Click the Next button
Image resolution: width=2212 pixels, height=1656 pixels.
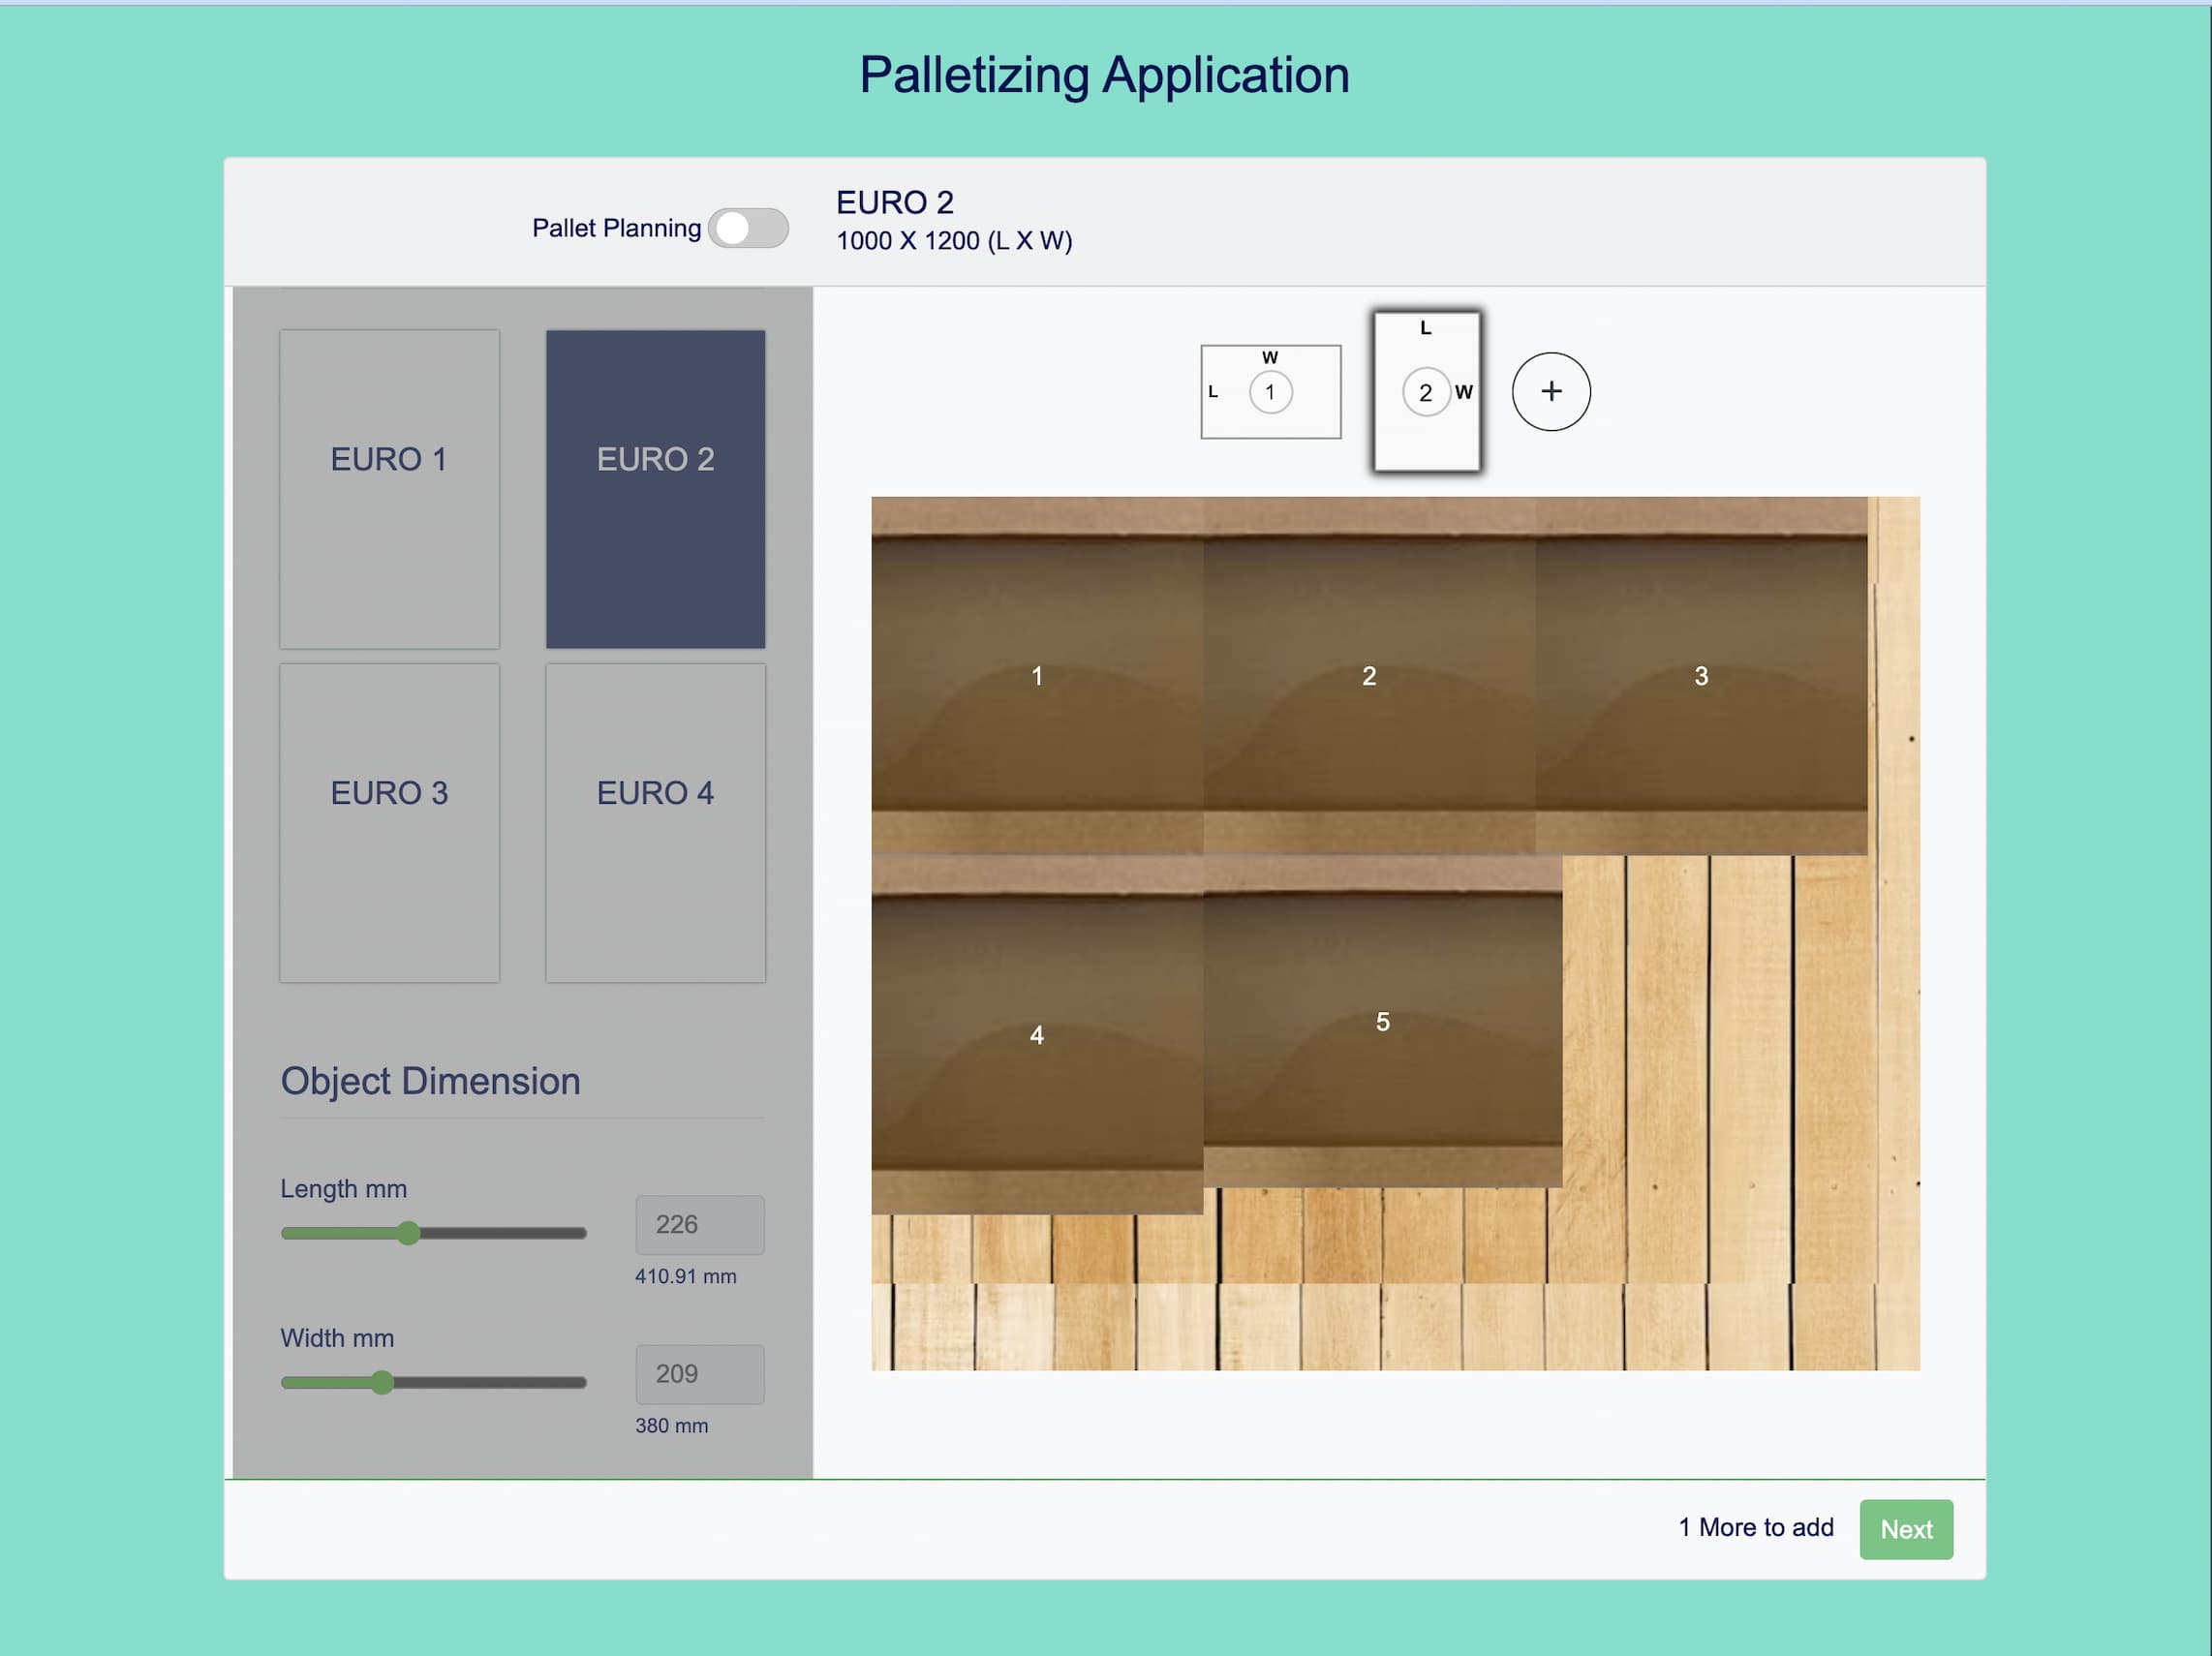pos(1905,1528)
